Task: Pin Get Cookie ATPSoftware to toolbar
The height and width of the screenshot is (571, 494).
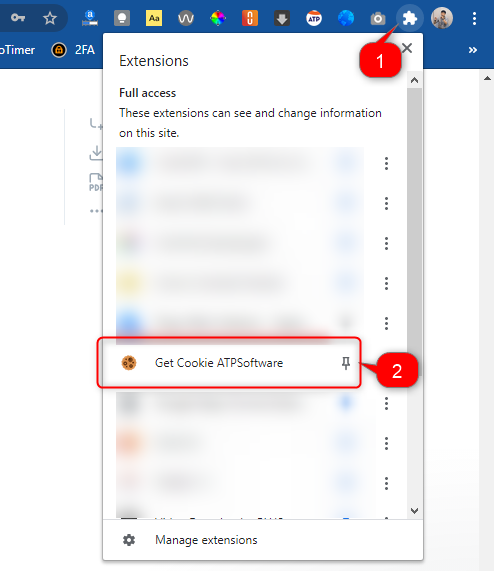Action: coord(346,363)
